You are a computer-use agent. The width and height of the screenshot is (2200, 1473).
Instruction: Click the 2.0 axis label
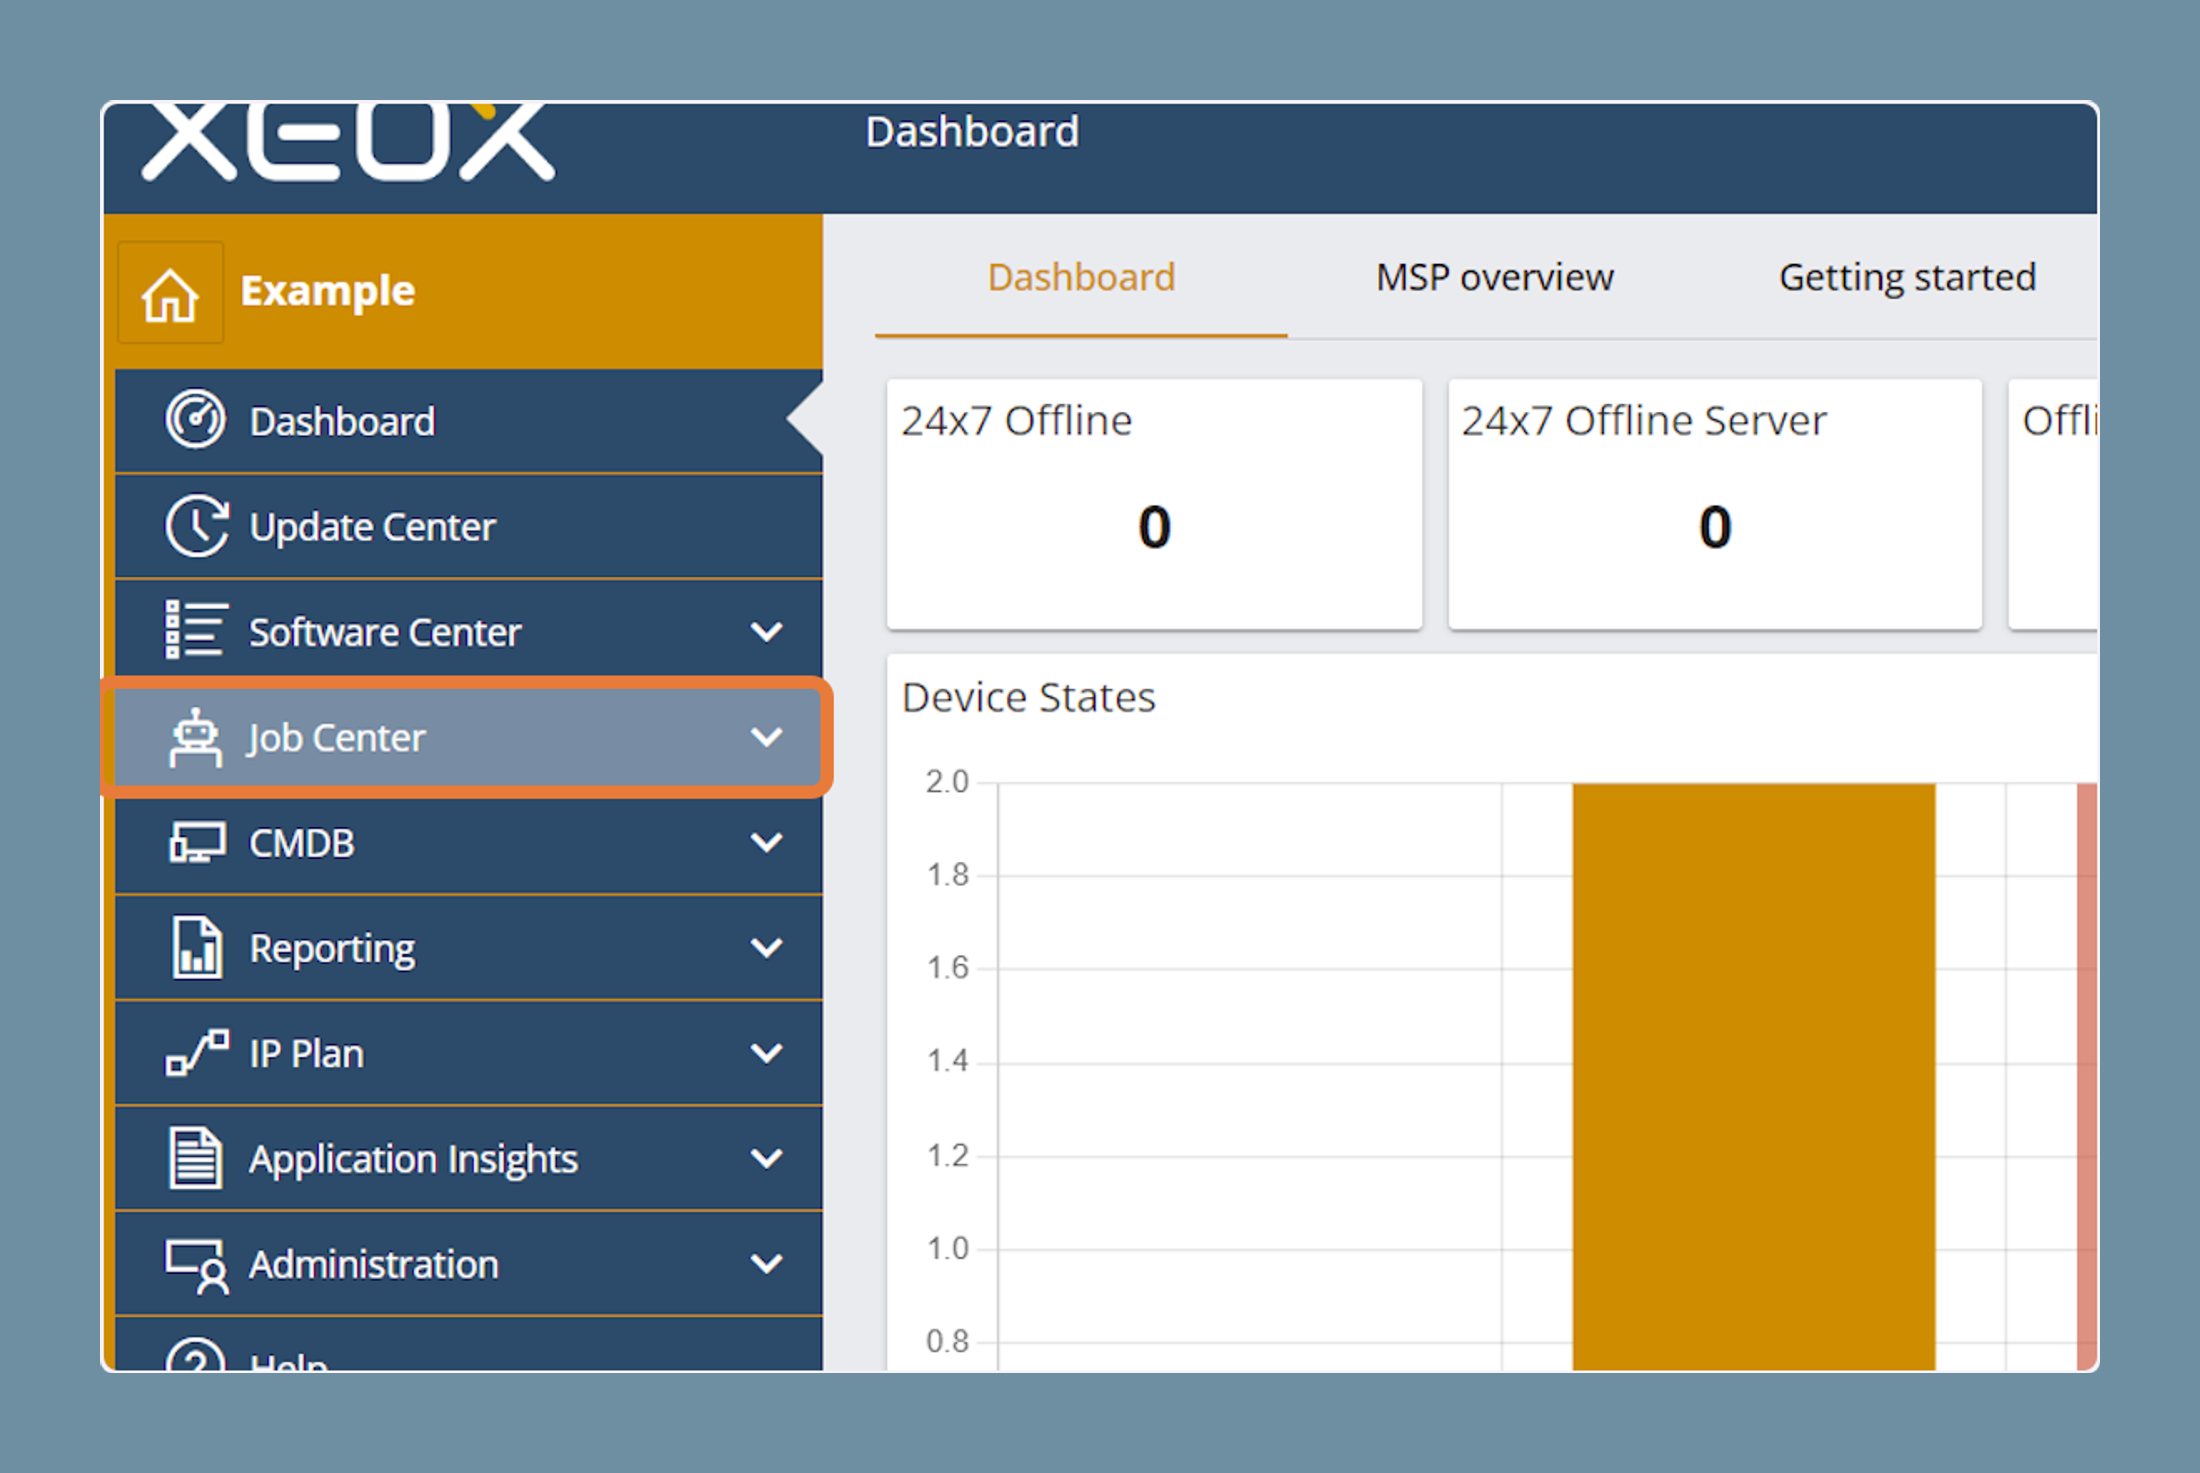(947, 781)
